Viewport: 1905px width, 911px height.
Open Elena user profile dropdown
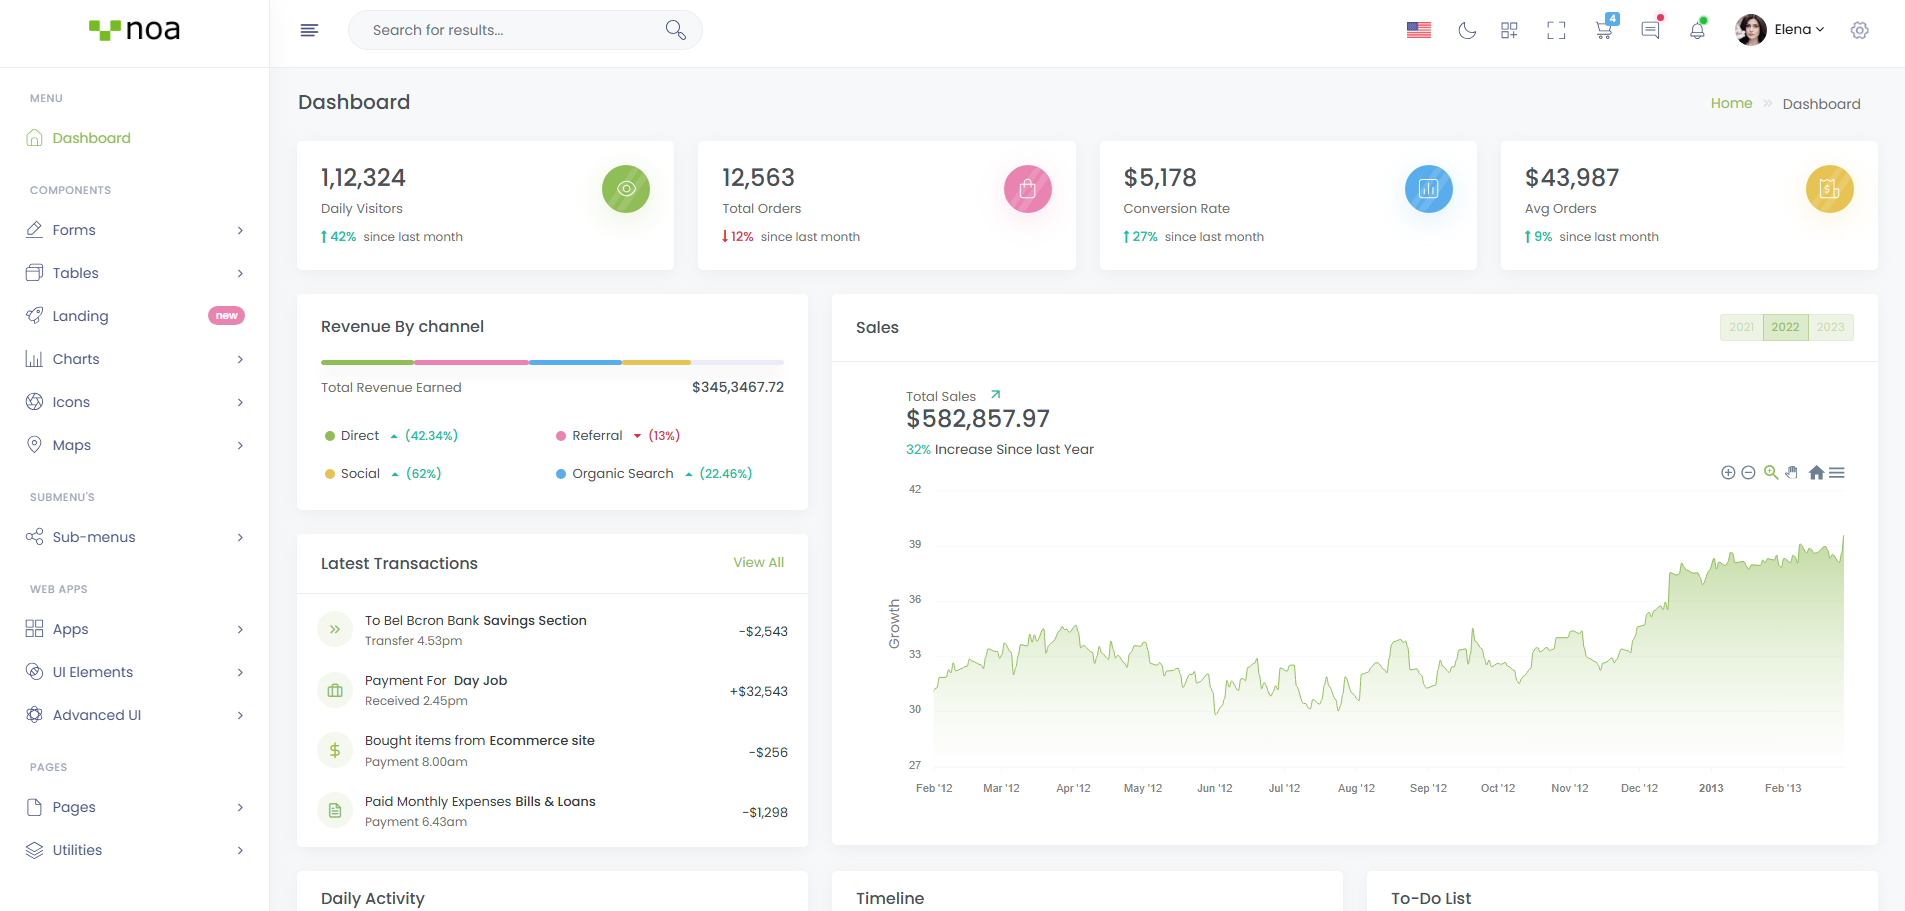(1780, 30)
